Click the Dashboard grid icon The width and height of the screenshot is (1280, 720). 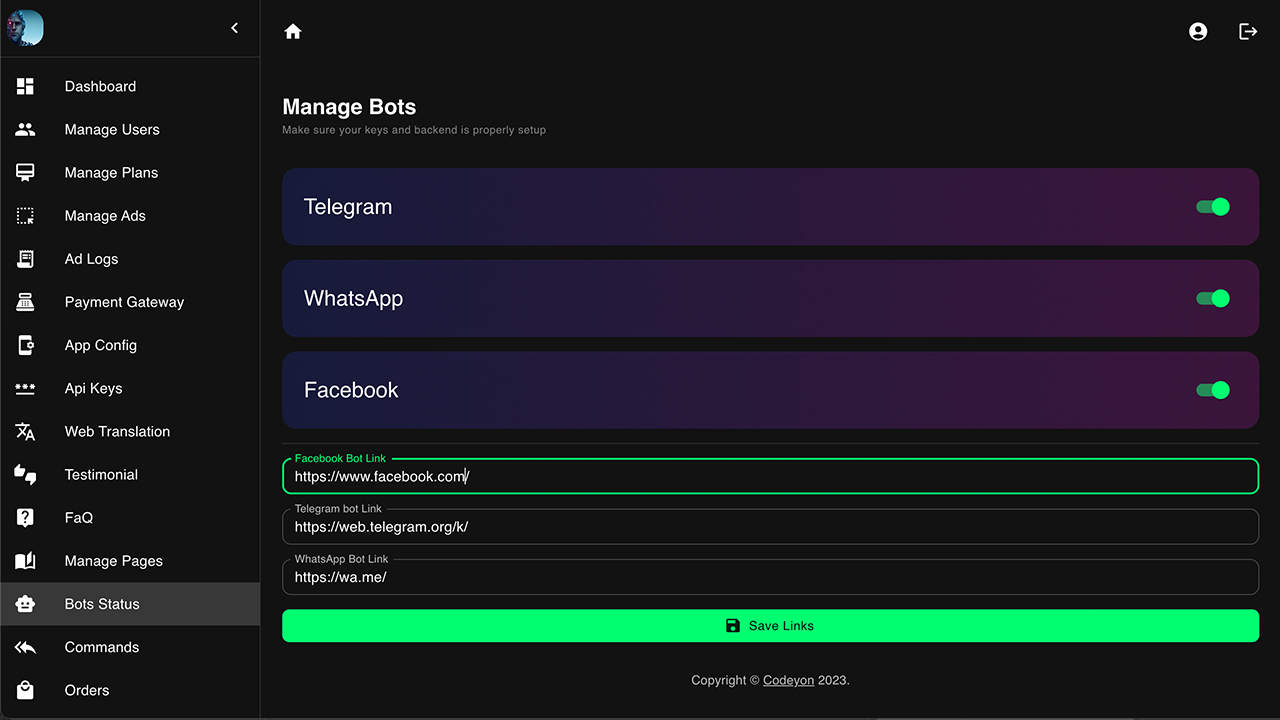tap(25, 86)
